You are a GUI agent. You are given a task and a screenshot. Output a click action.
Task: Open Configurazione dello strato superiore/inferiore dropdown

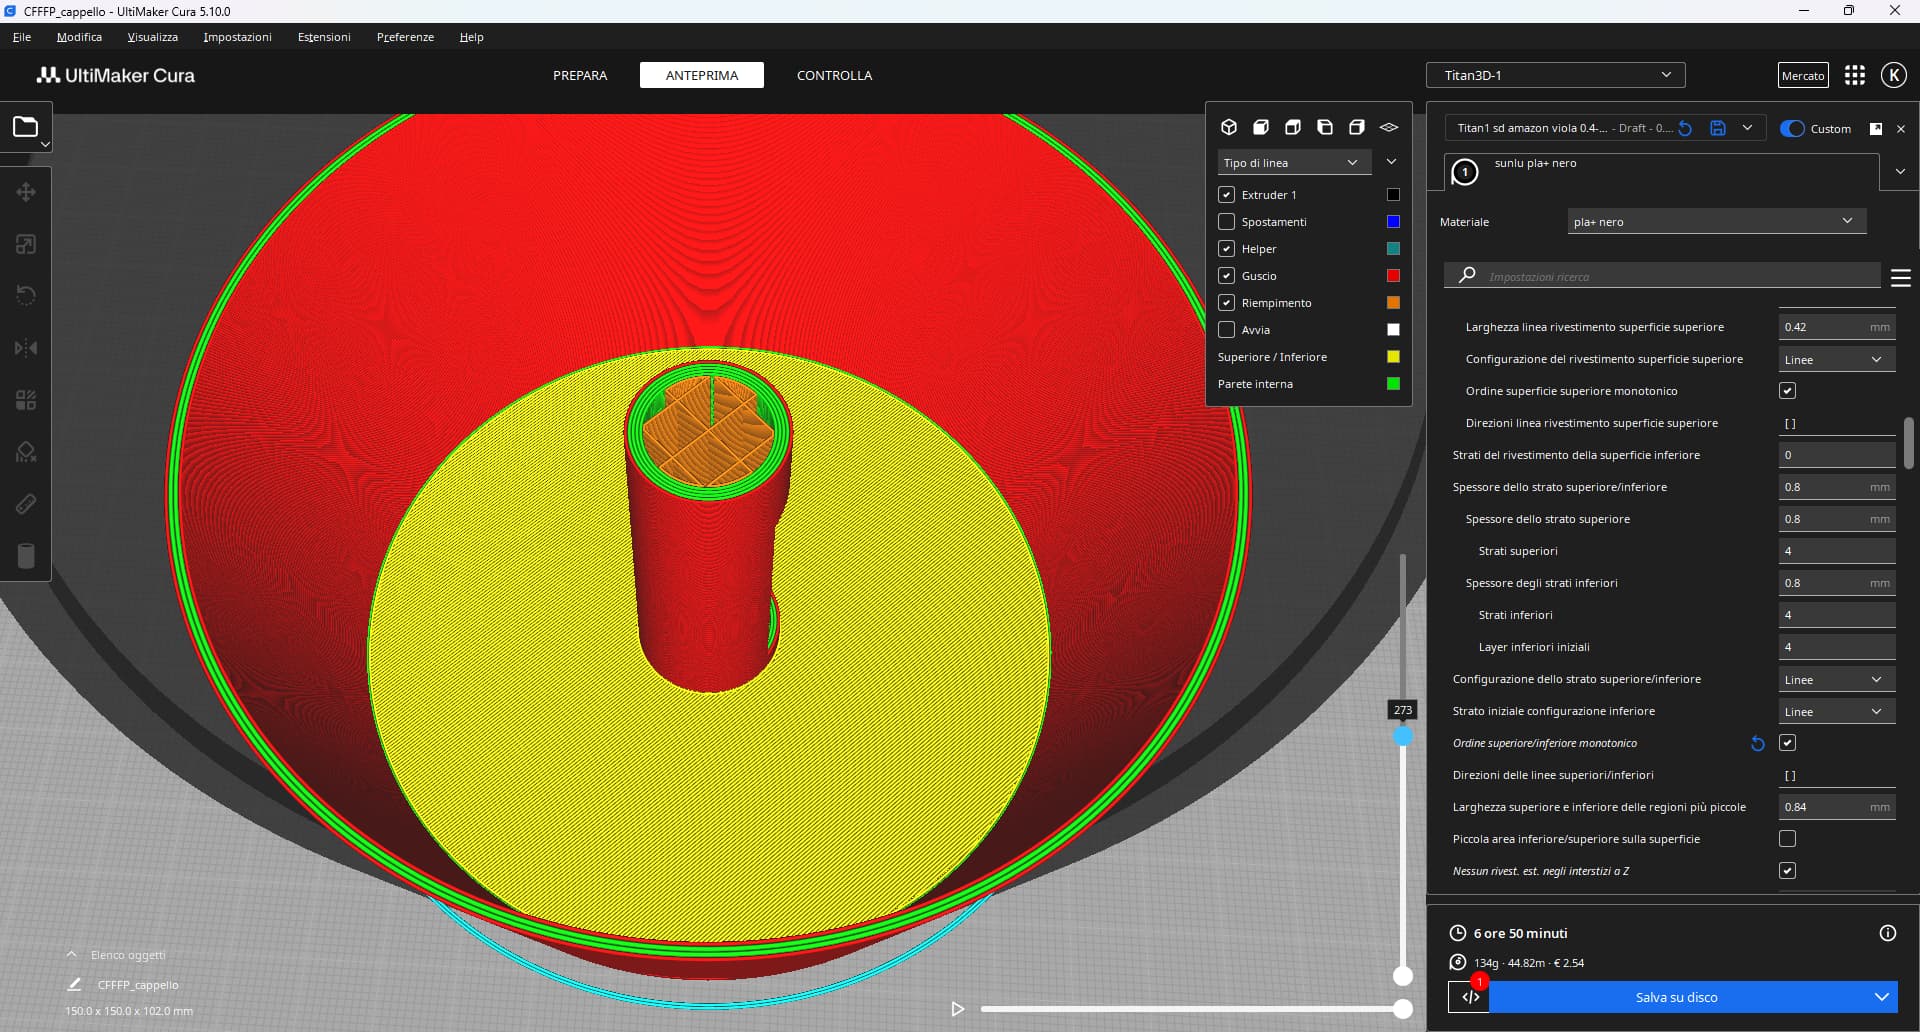[1836, 680]
